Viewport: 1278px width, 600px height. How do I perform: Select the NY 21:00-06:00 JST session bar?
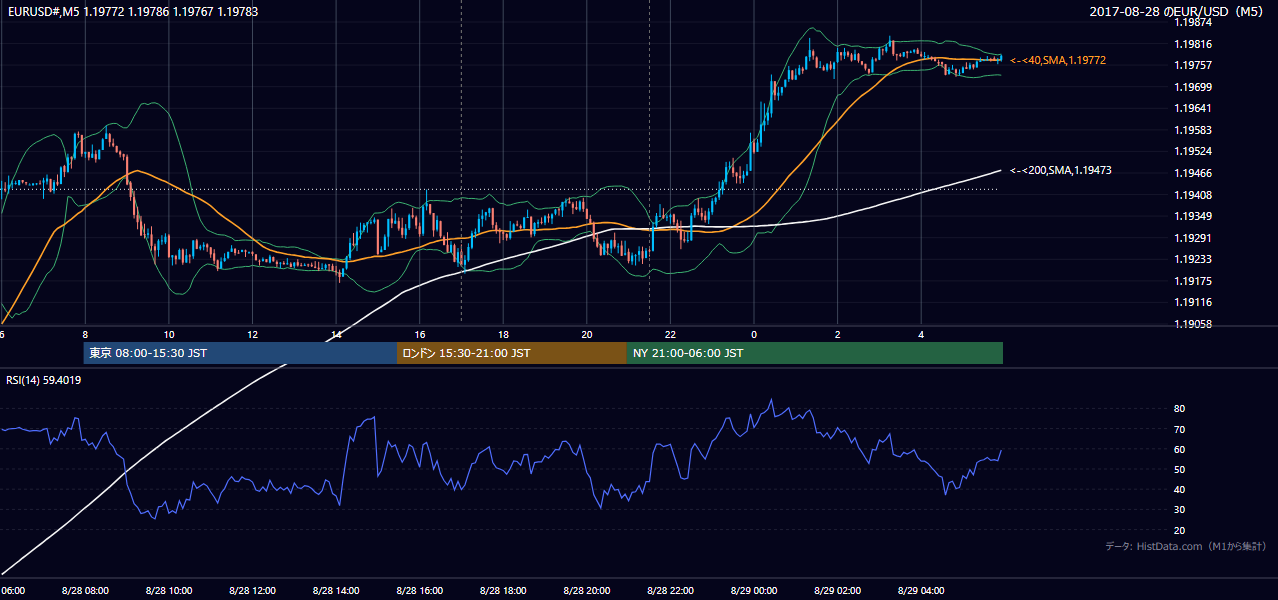(x=815, y=353)
